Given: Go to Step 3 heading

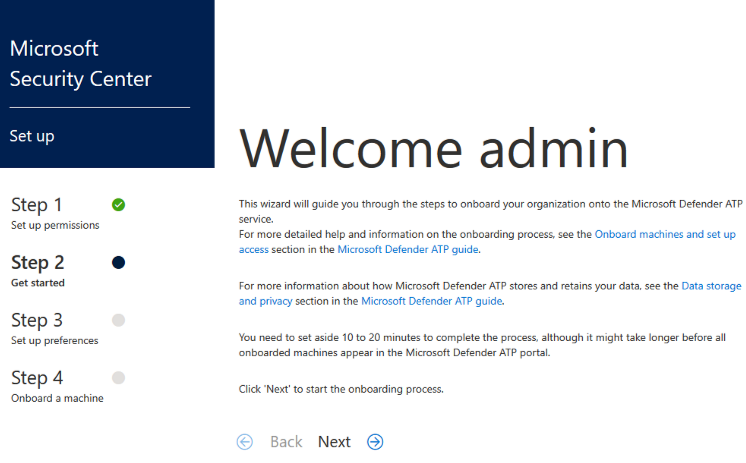Looking at the screenshot, I should [37, 320].
